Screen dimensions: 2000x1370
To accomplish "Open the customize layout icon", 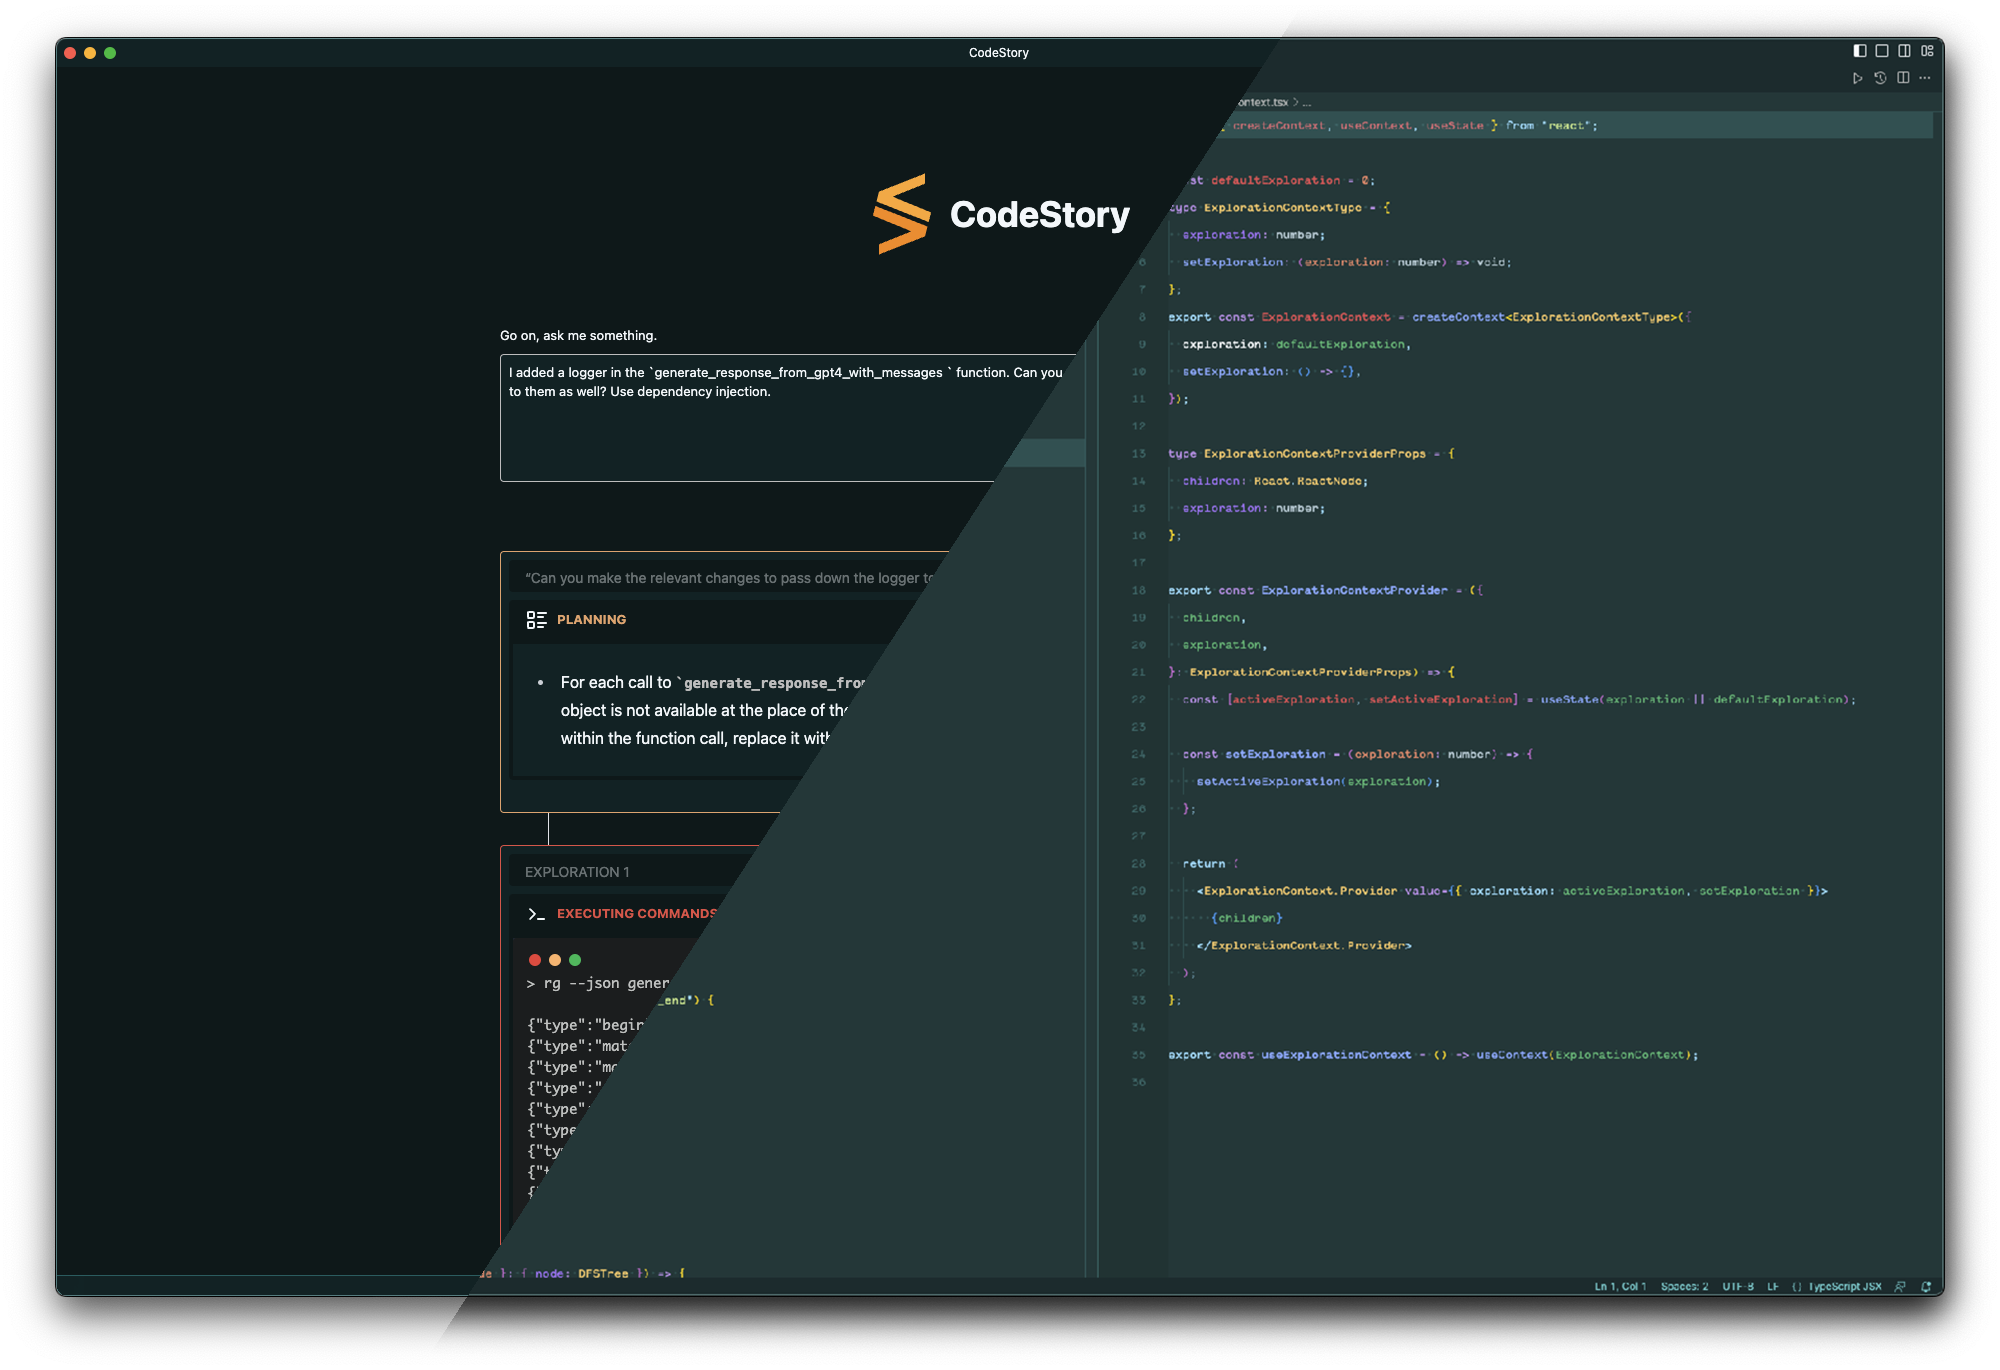I will point(1927,51).
